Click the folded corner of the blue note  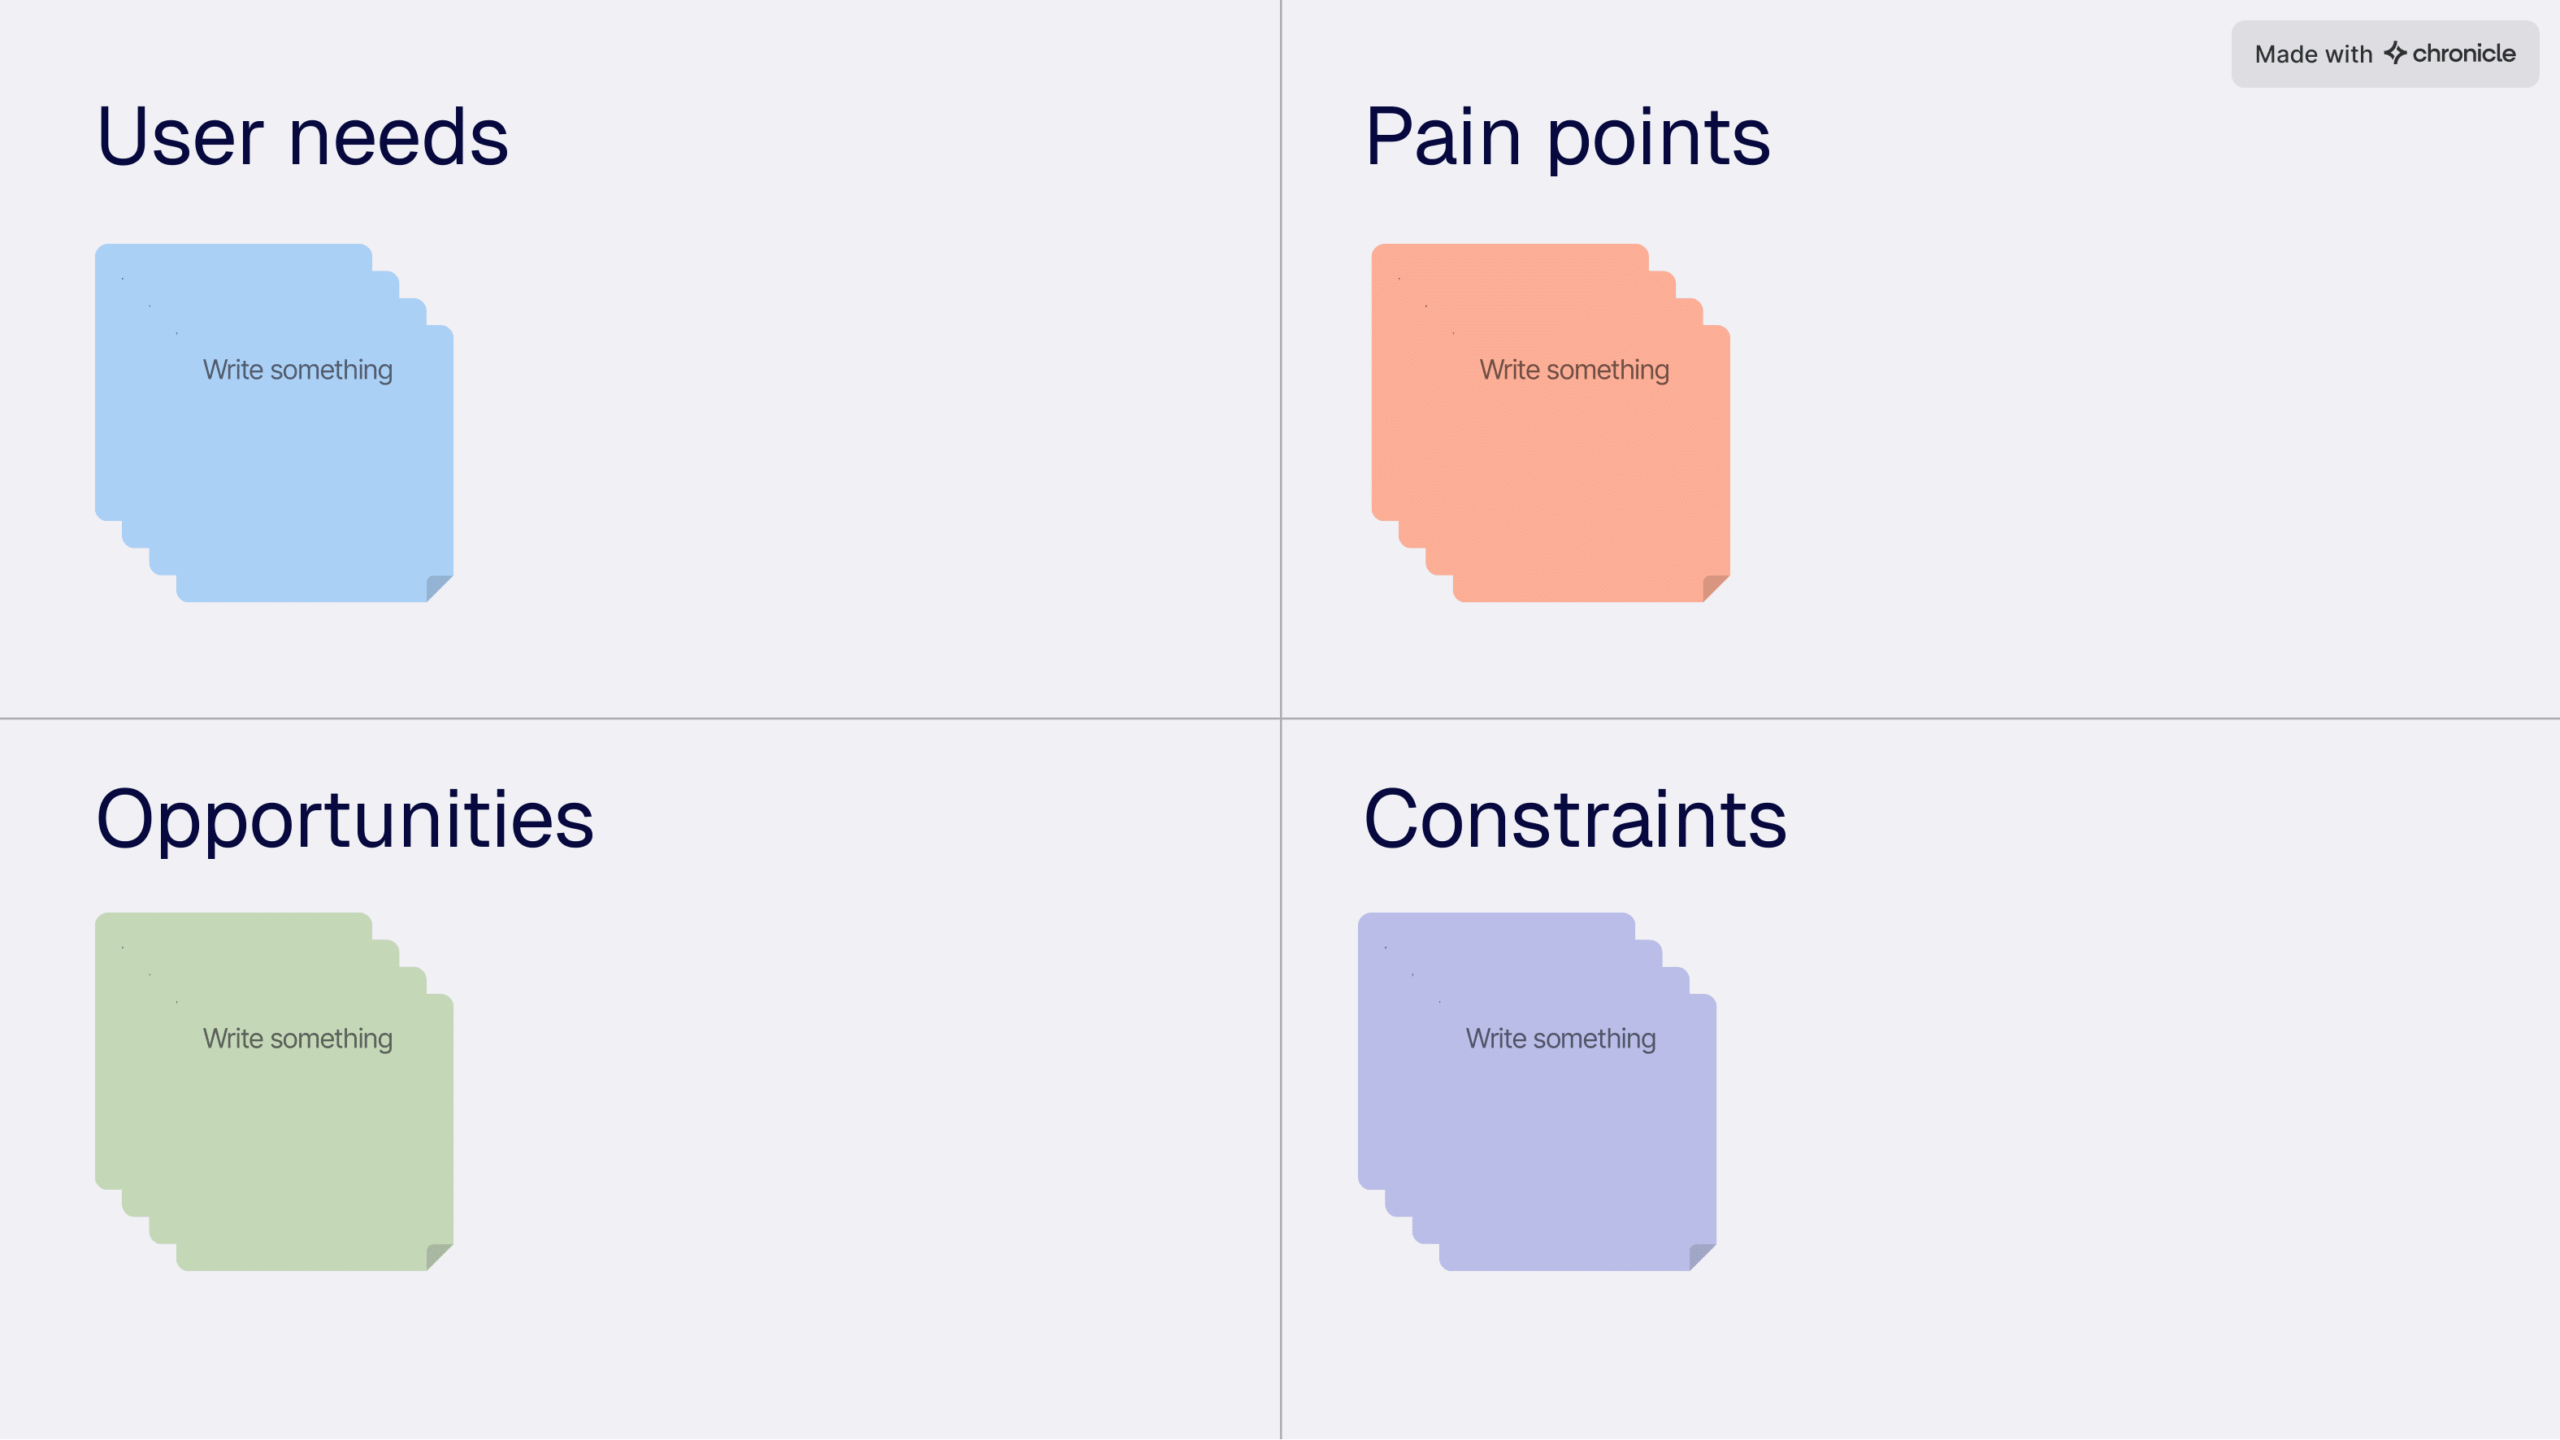tap(438, 587)
